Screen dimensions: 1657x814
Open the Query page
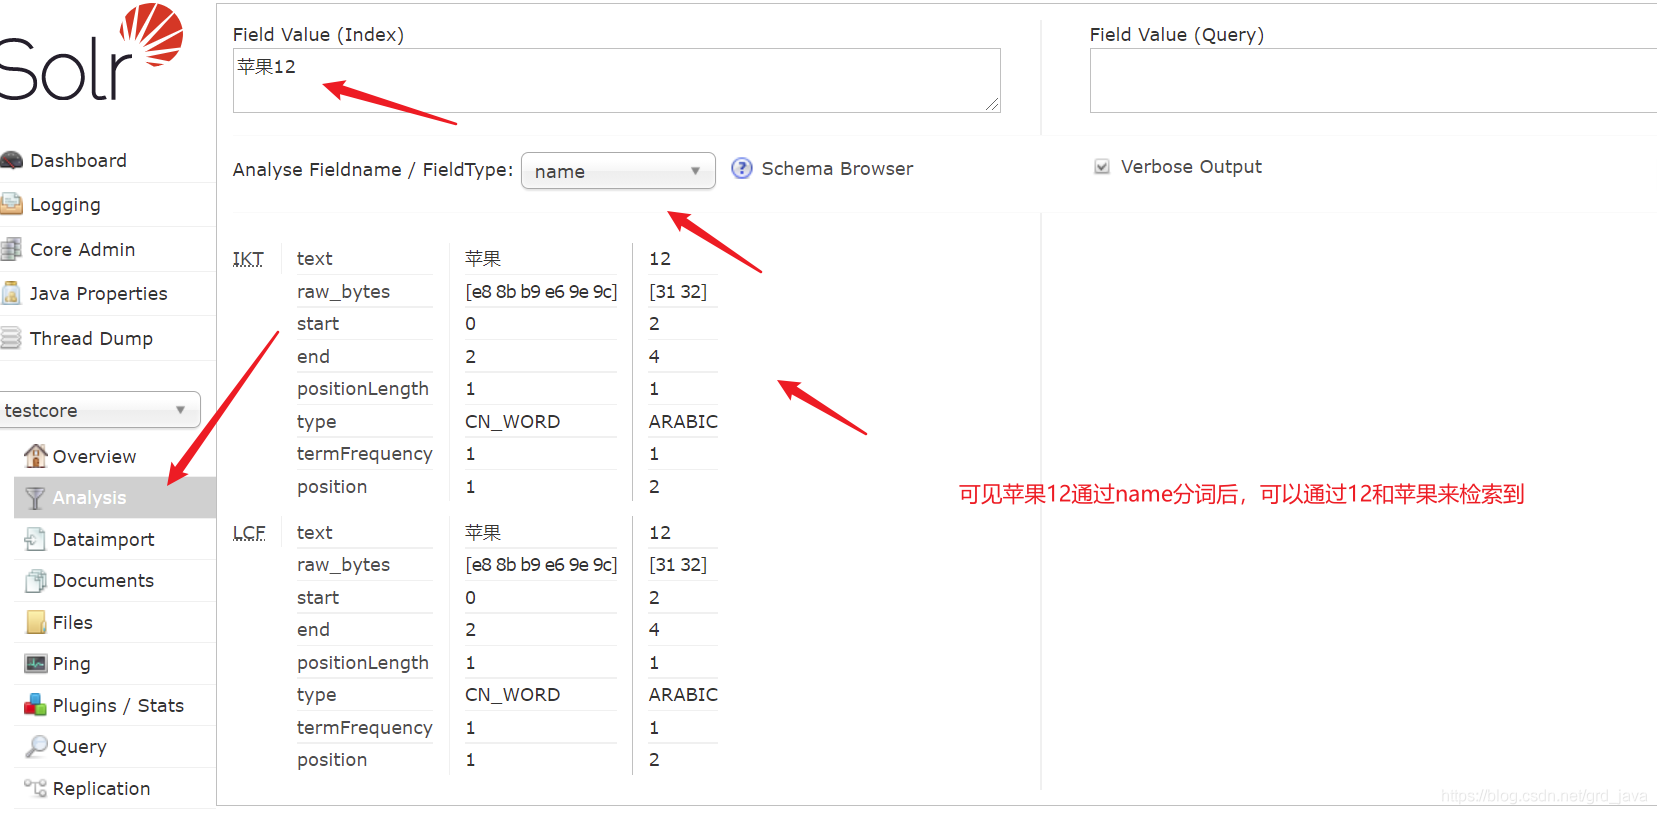click(80, 747)
